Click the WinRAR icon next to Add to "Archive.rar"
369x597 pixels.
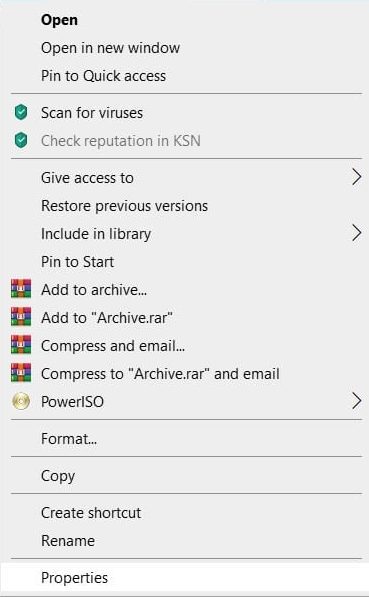pos(21,317)
